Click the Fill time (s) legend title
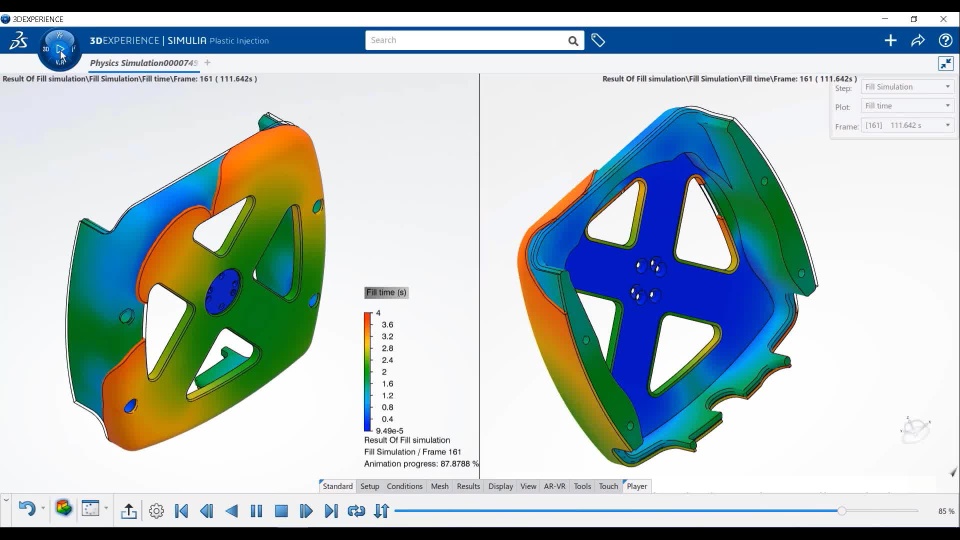 pyautogui.click(x=386, y=293)
